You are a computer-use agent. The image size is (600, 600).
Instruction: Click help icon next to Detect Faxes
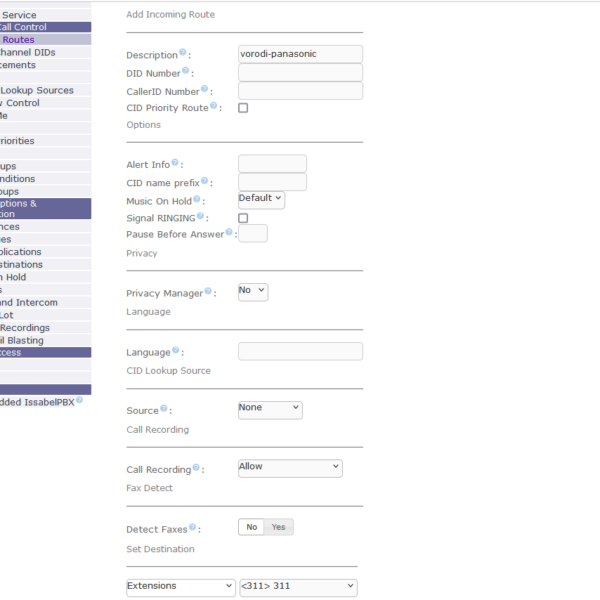click(x=193, y=526)
